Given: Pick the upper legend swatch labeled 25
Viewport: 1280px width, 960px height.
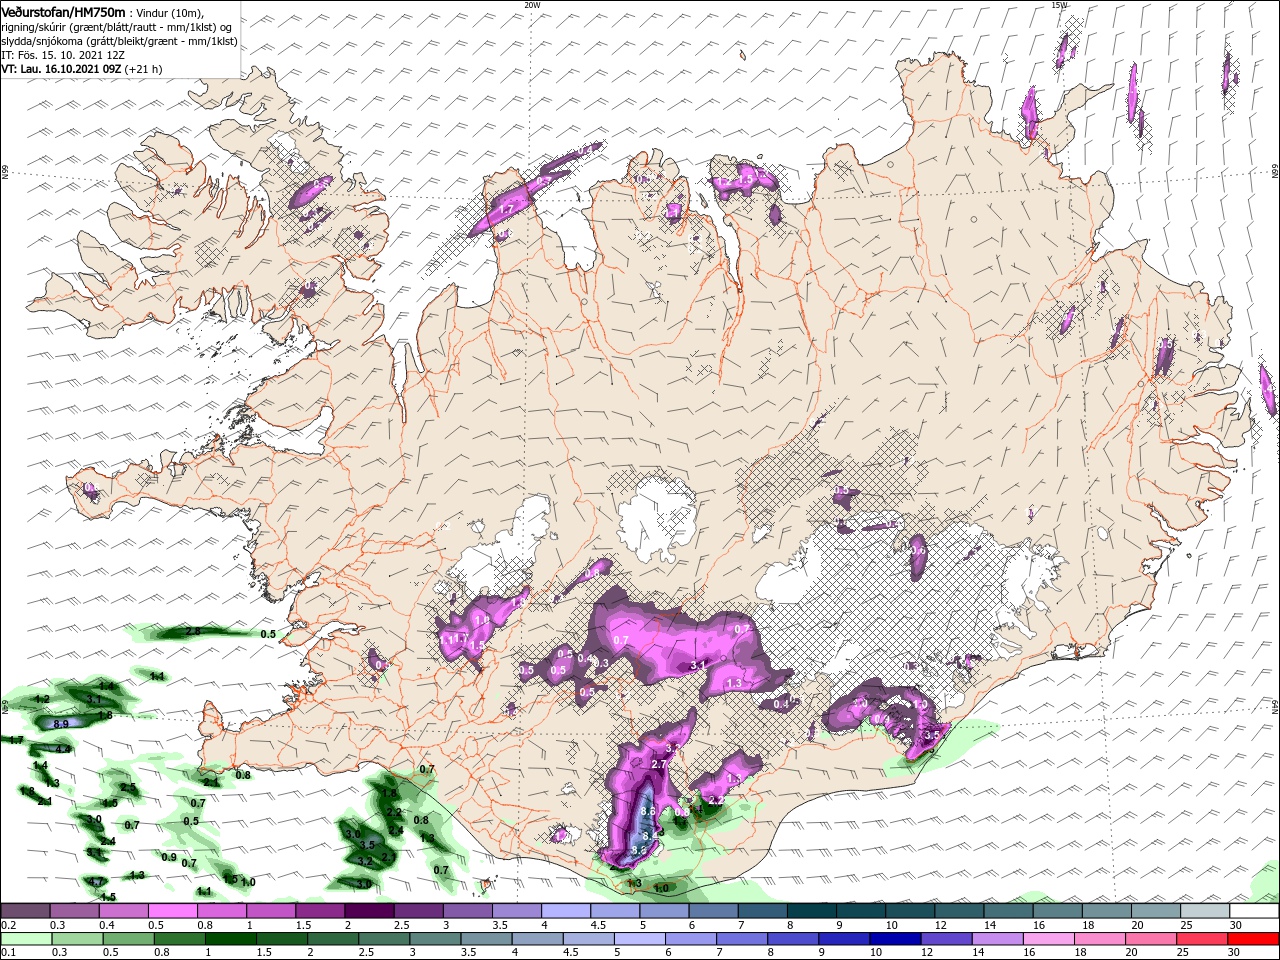Looking at the screenshot, I should coord(1205,911).
